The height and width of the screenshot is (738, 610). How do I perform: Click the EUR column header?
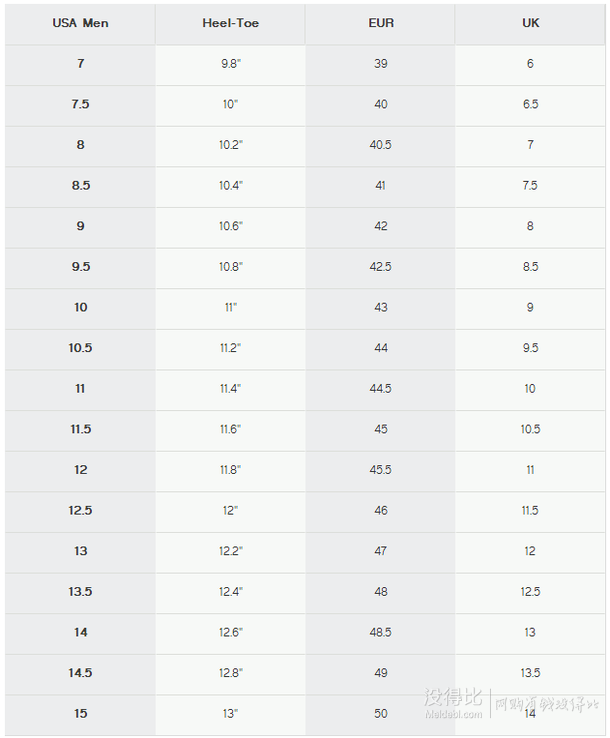[380, 24]
